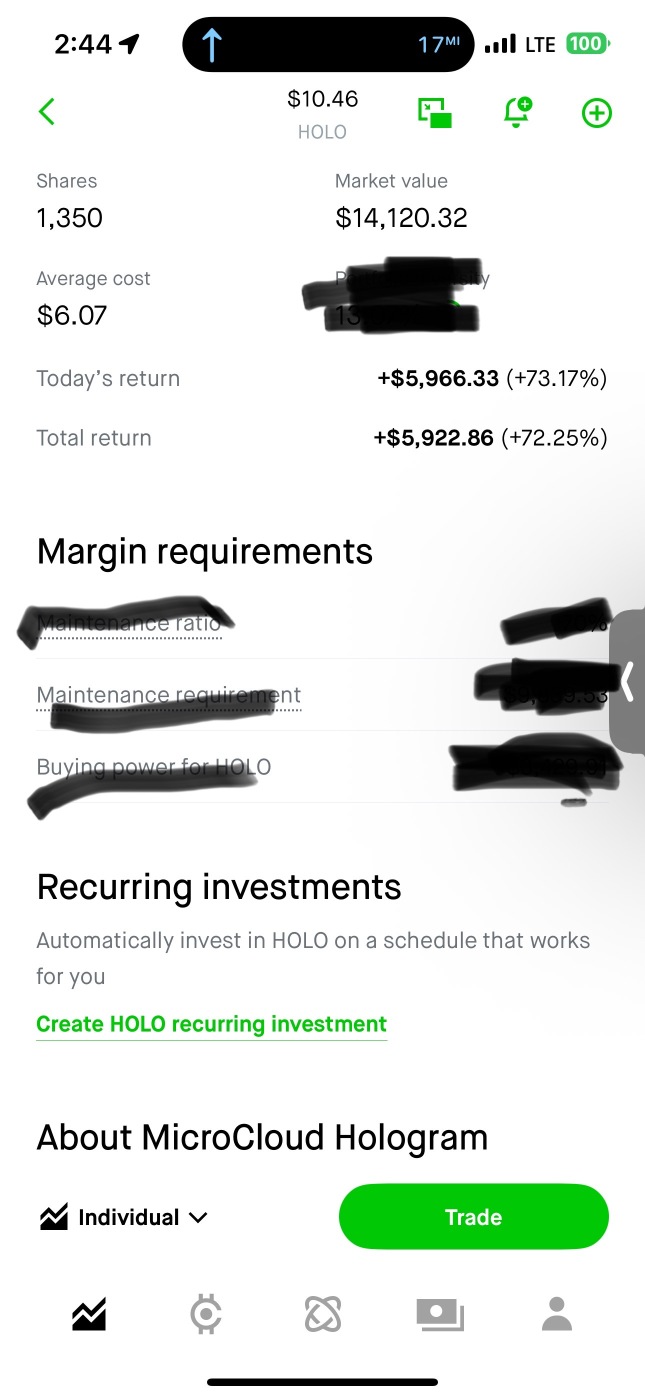
Task: Expand the Individual account selector
Action: click(124, 1217)
